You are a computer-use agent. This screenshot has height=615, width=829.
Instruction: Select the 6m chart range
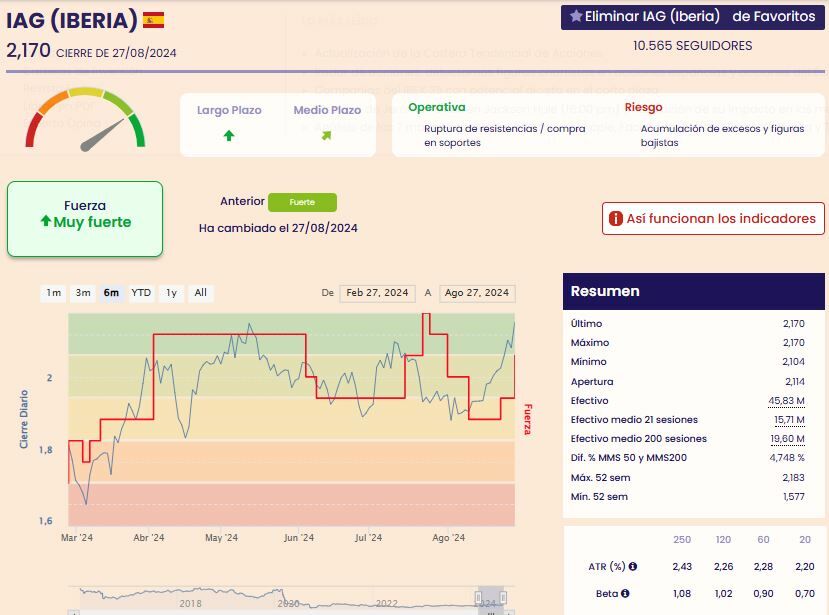[111, 293]
